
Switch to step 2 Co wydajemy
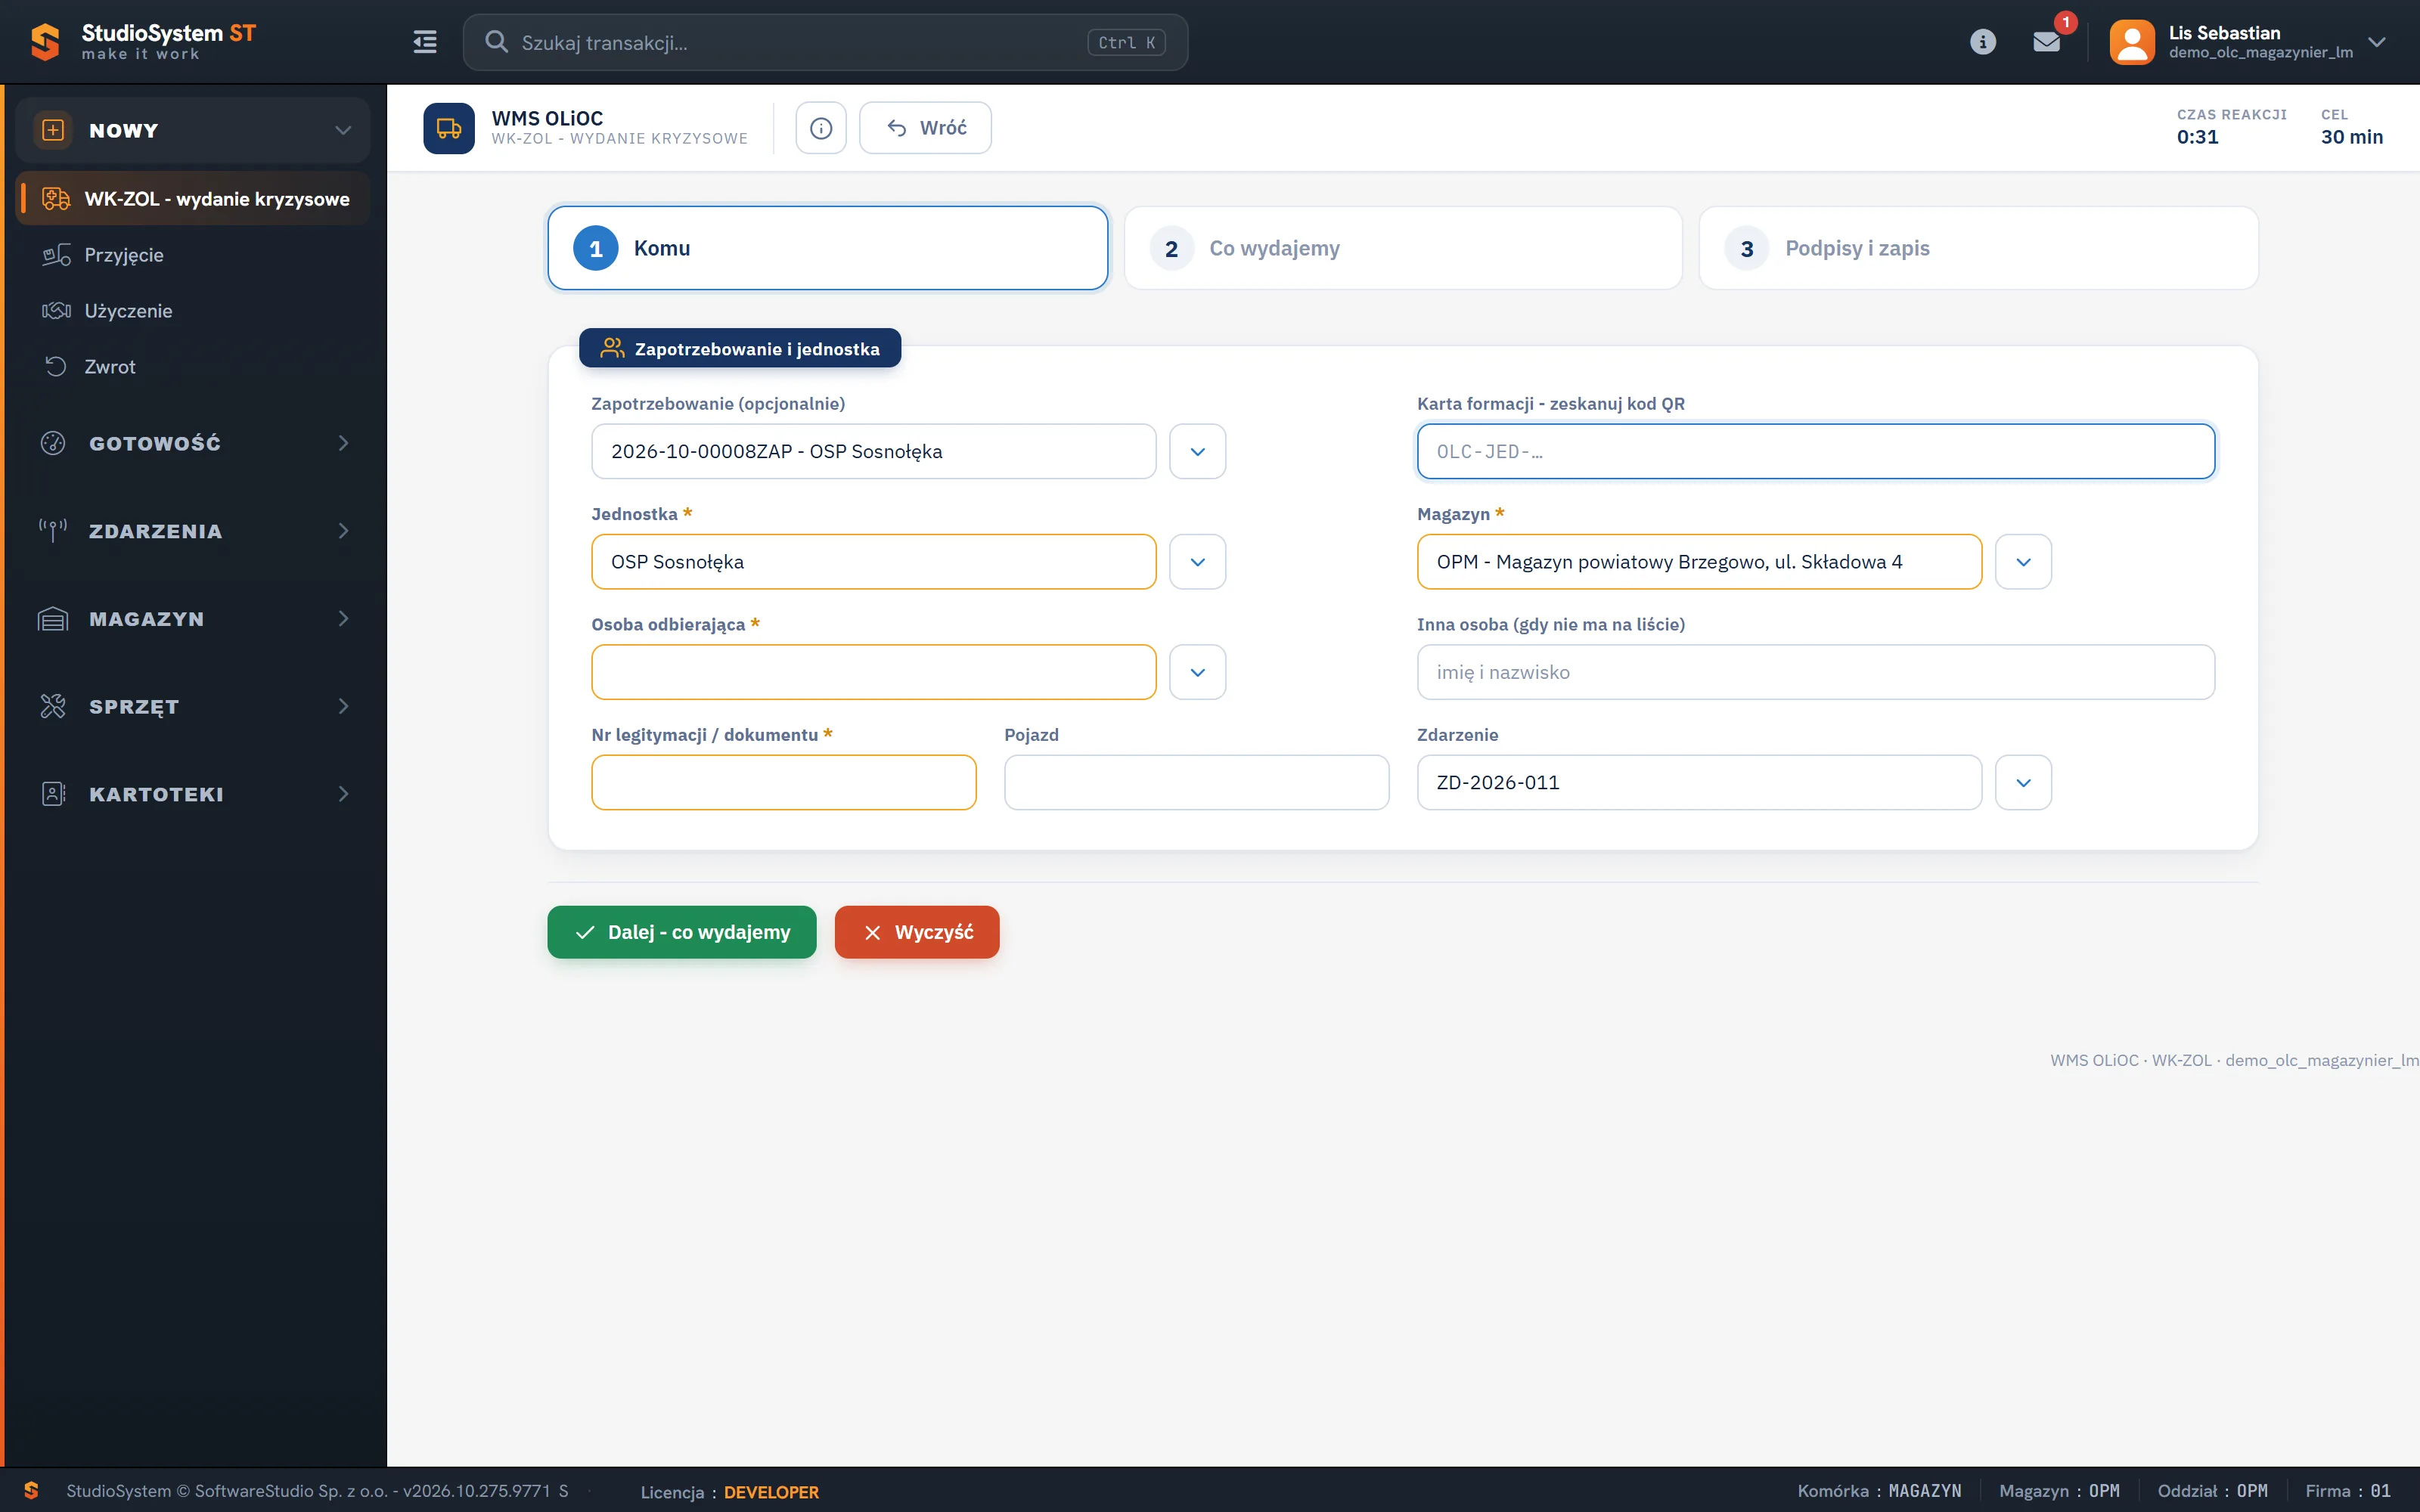[1403, 248]
